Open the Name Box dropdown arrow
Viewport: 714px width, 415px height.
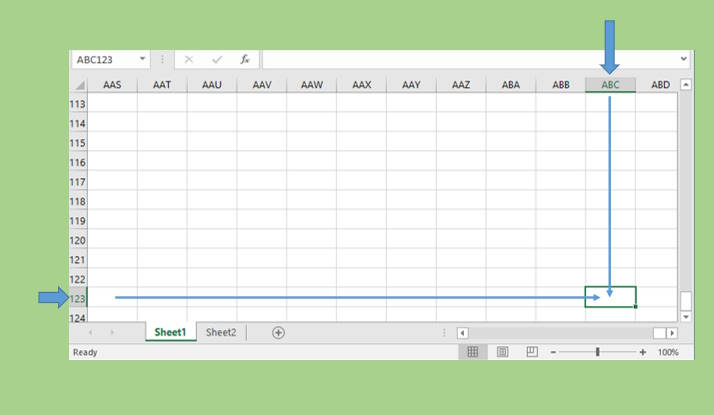[x=143, y=60]
